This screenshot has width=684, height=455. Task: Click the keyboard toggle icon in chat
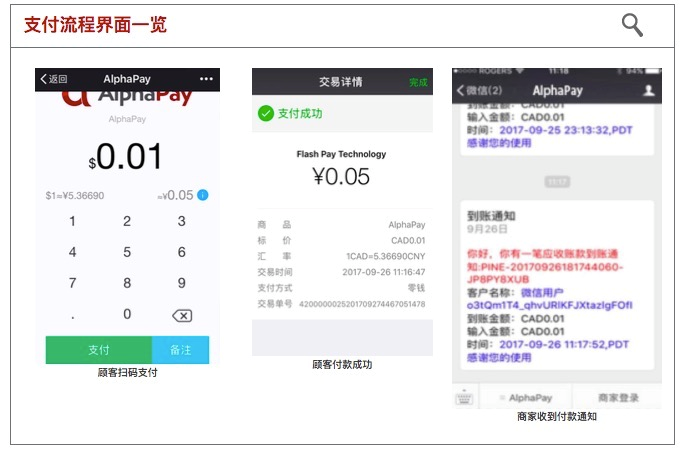pyautogui.click(x=464, y=397)
